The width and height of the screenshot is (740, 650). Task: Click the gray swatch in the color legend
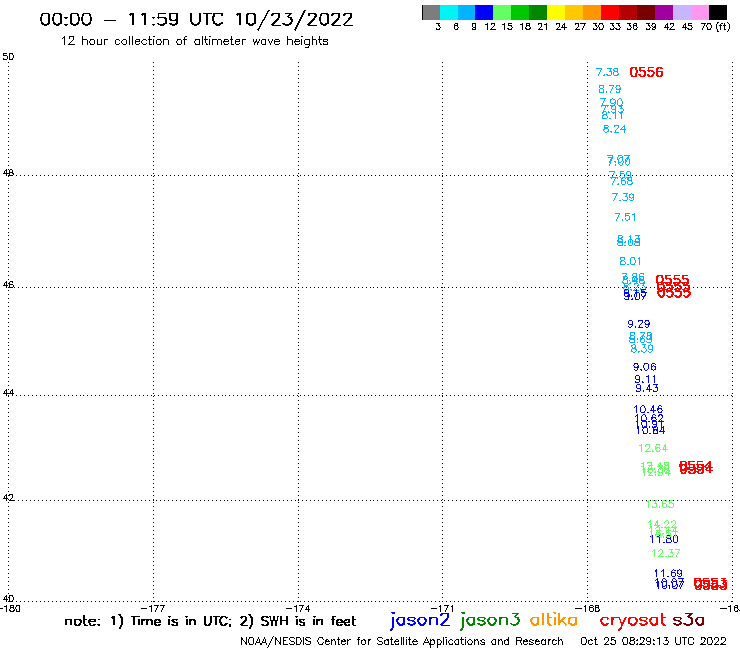[x=431, y=12]
